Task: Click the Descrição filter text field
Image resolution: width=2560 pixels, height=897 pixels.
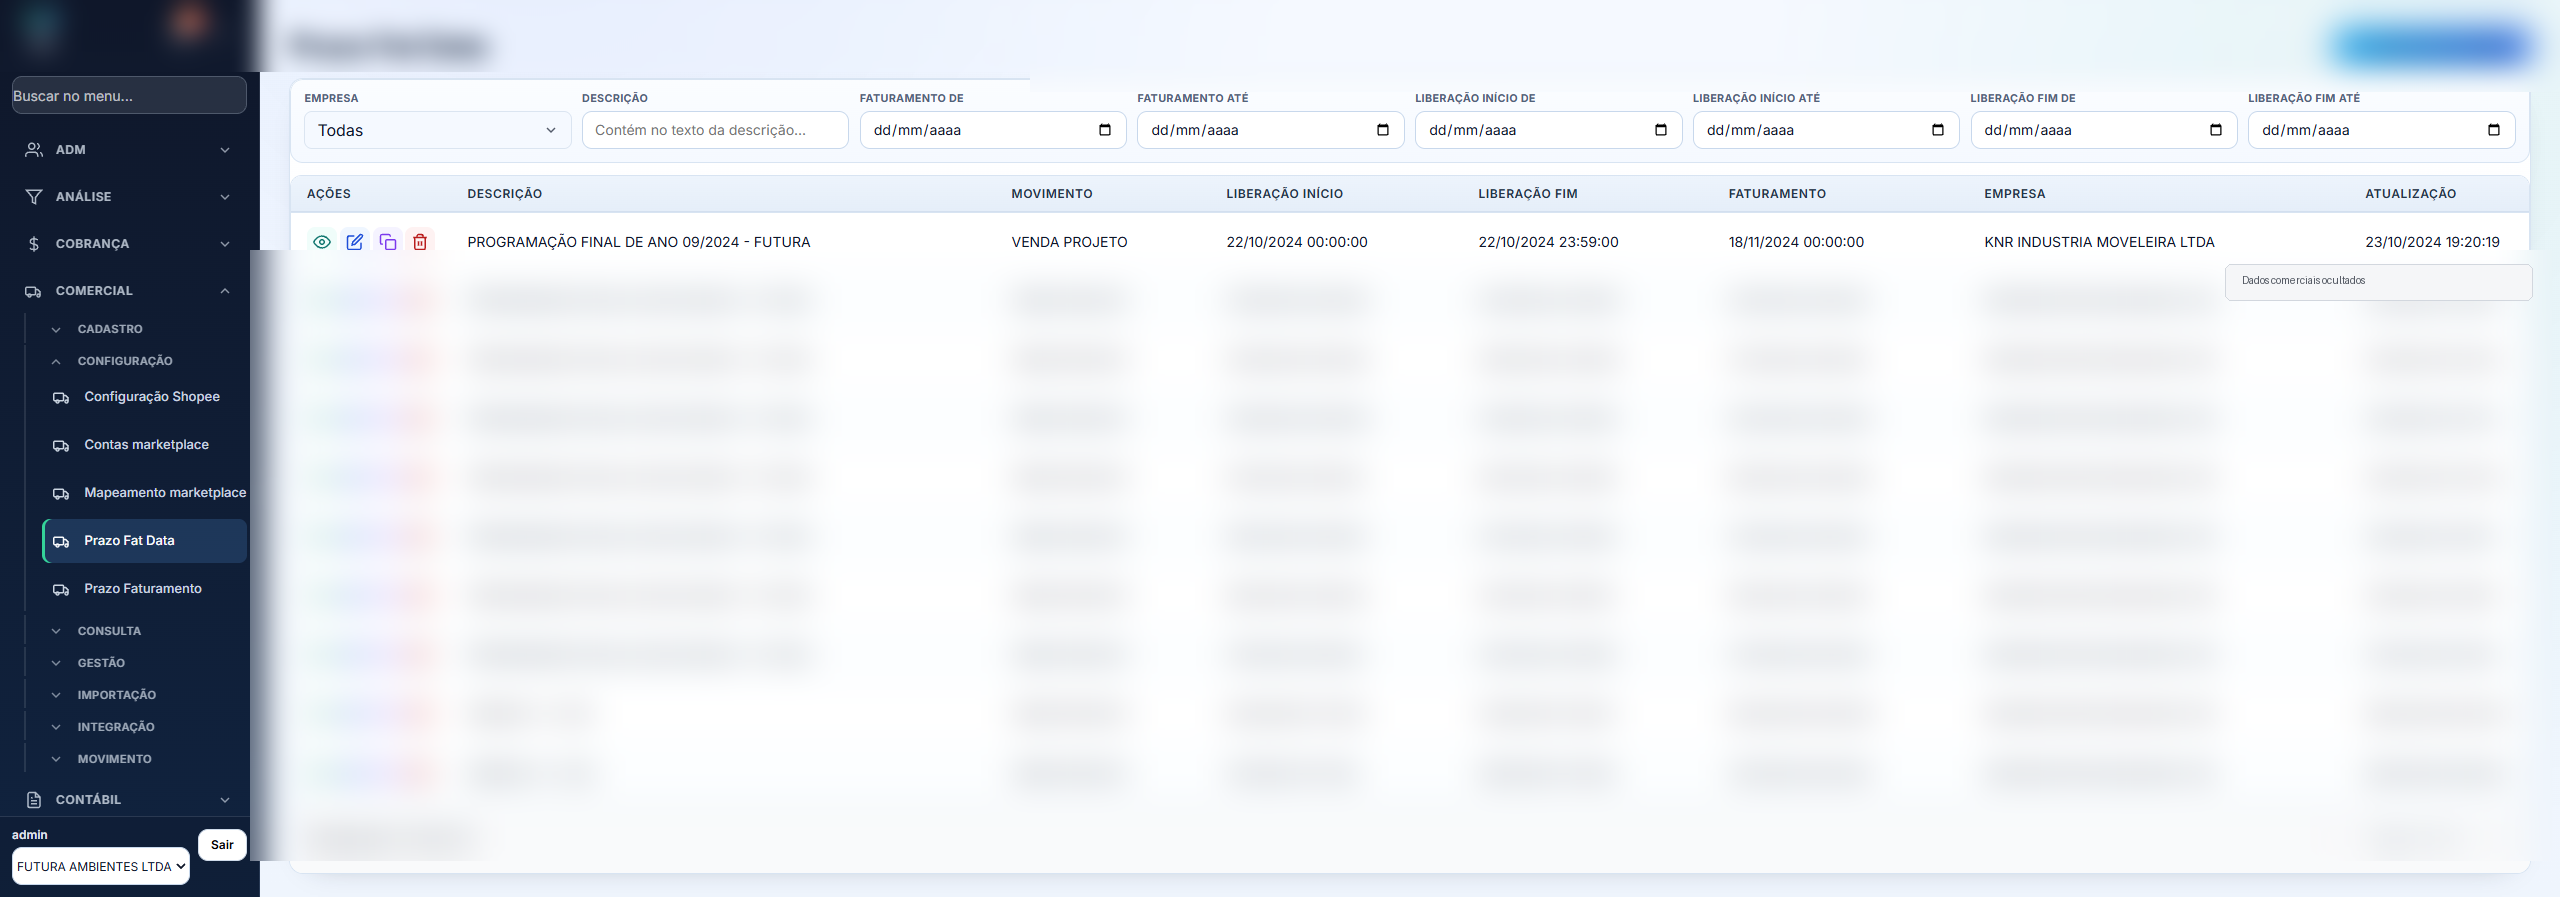Action: tap(715, 130)
